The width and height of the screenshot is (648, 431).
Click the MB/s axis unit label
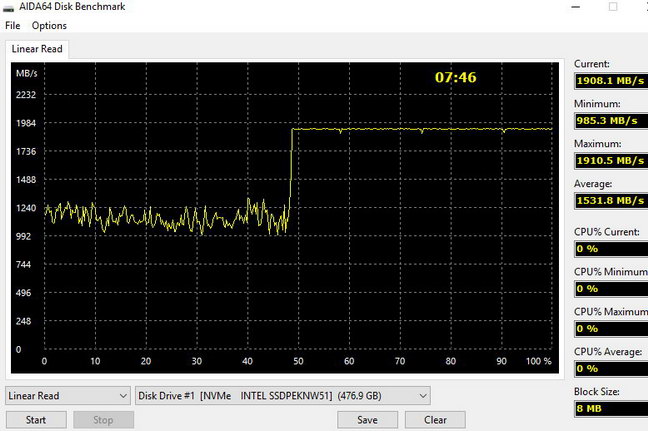26,74
